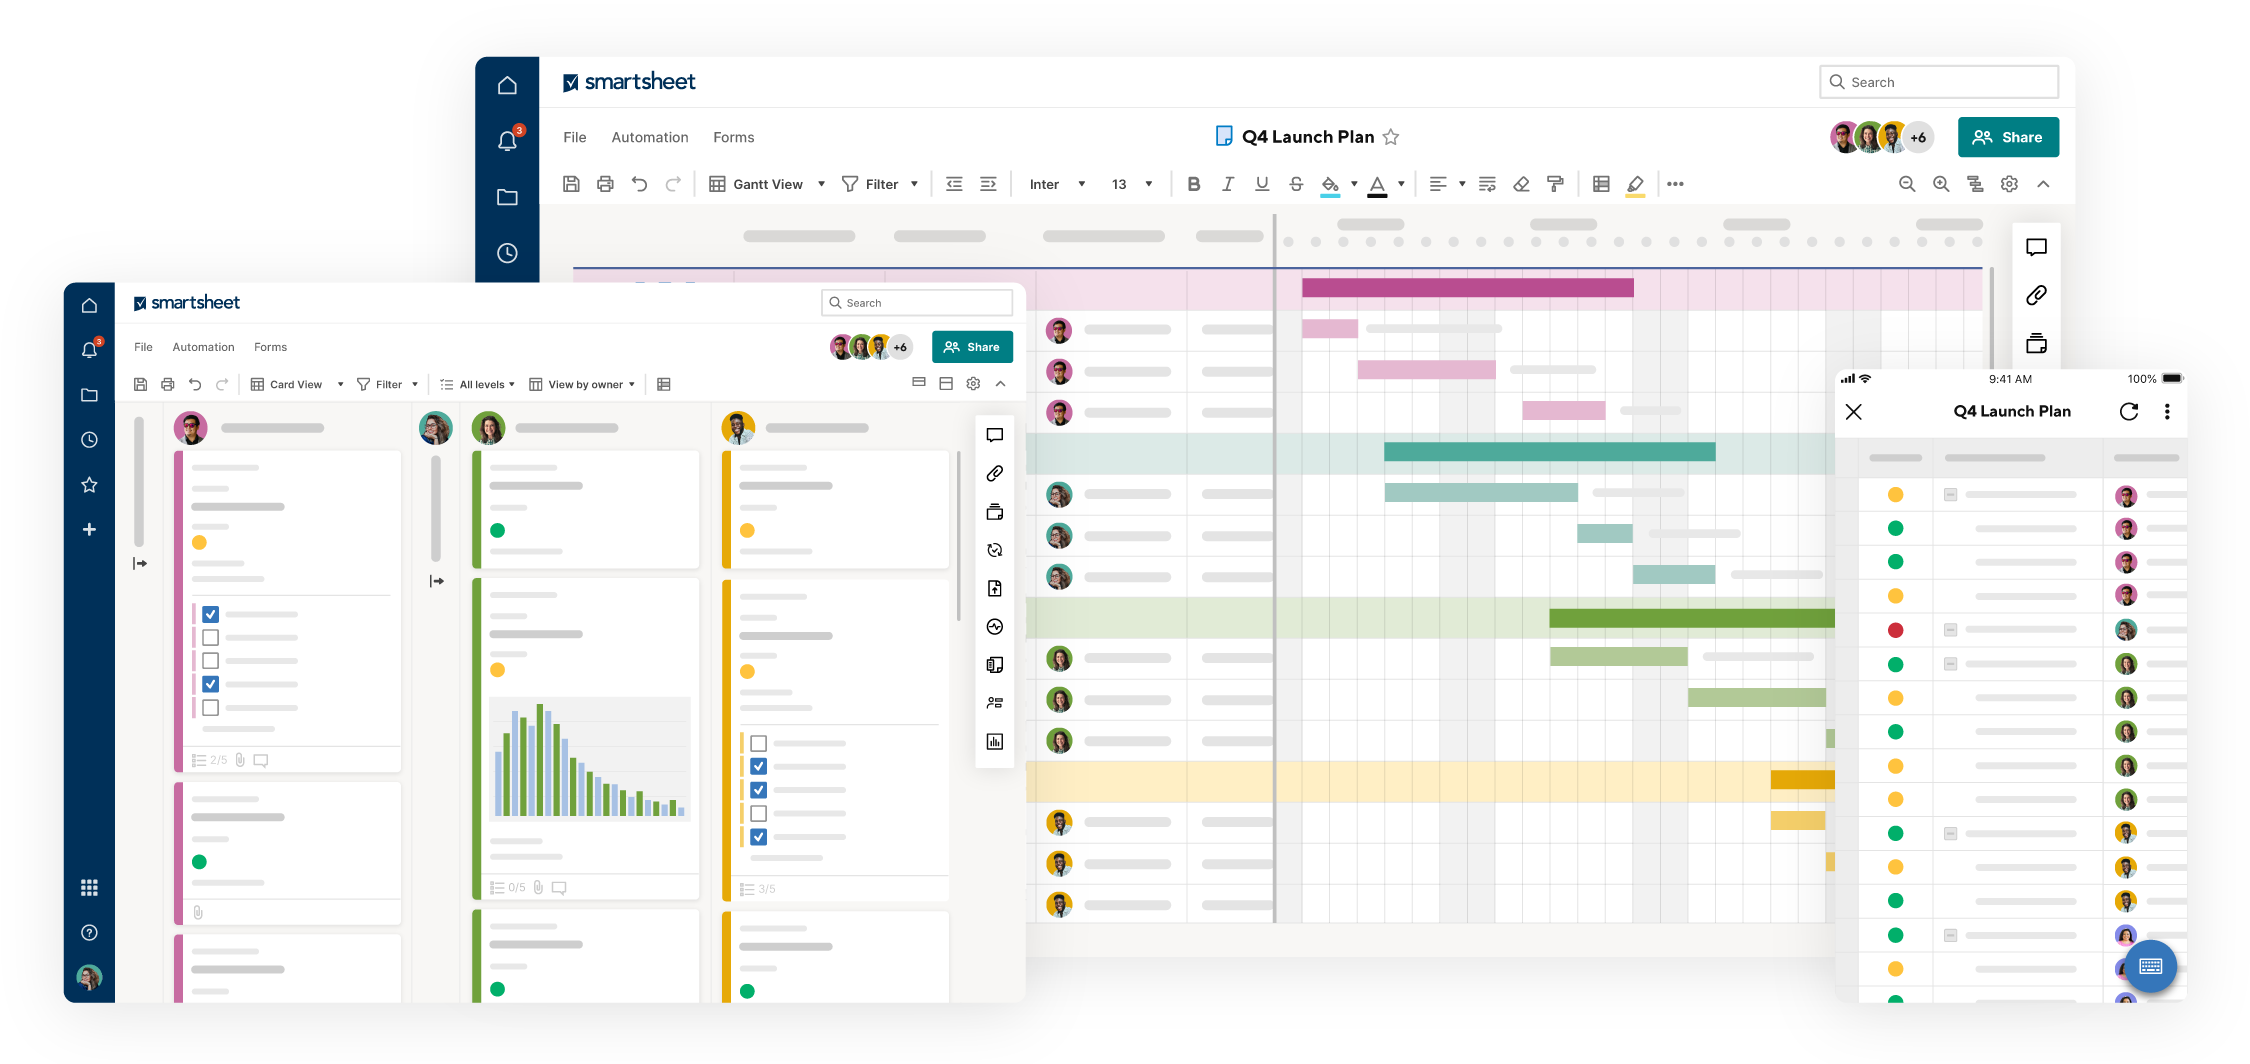The image size is (2250, 1064).
Task: Open the Automation menu
Action: 650,137
